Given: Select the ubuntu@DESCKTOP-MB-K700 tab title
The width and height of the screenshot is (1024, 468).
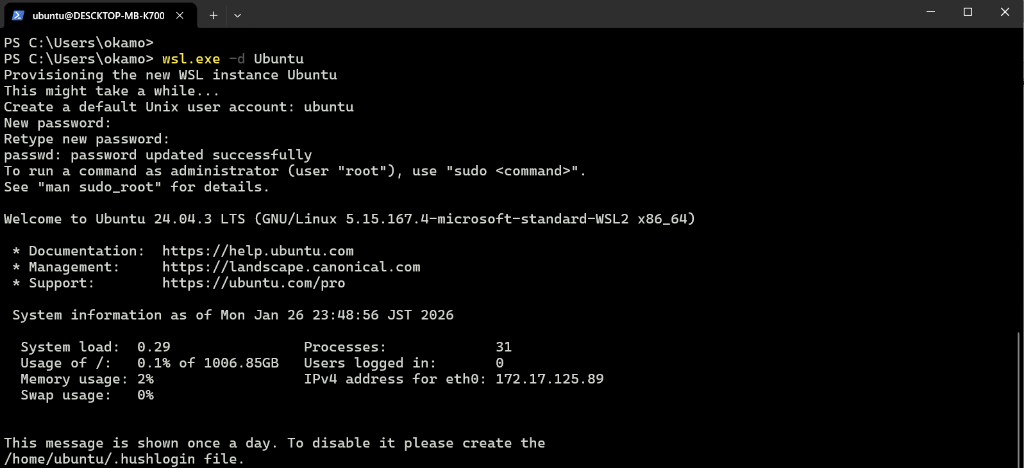Looking at the screenshot, I should pyautogui.click(x=99, y=15).
